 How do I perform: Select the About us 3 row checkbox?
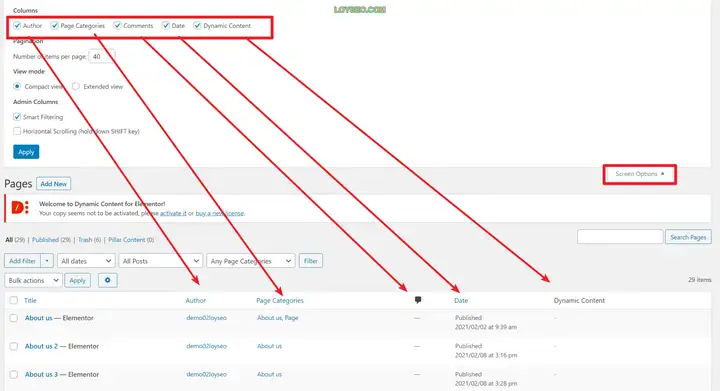[14, 374]
